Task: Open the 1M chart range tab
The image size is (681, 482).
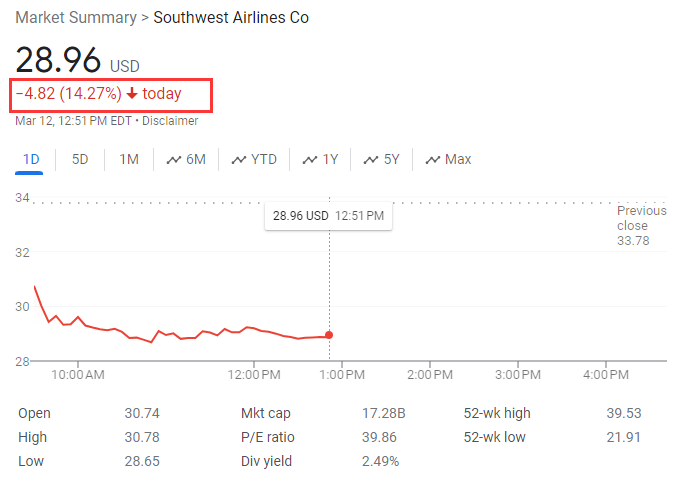Action: click(129, 159)
